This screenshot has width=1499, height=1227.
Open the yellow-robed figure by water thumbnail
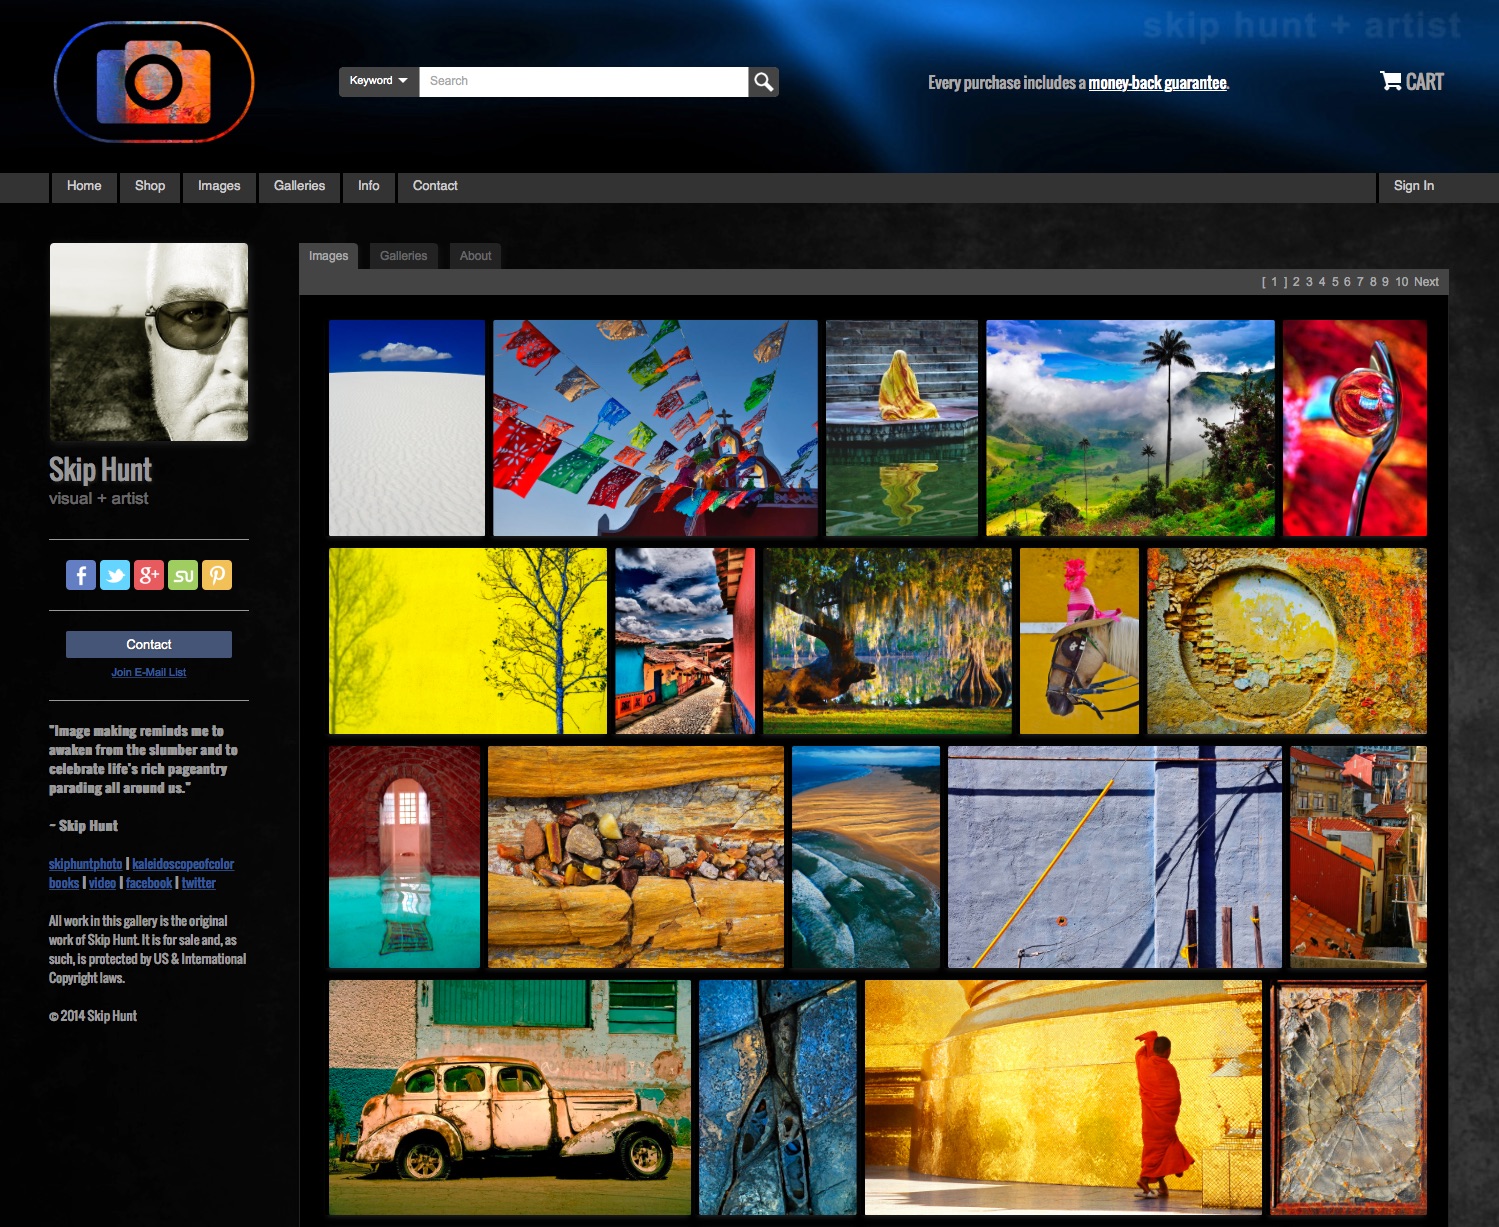(x=902, y=428)
